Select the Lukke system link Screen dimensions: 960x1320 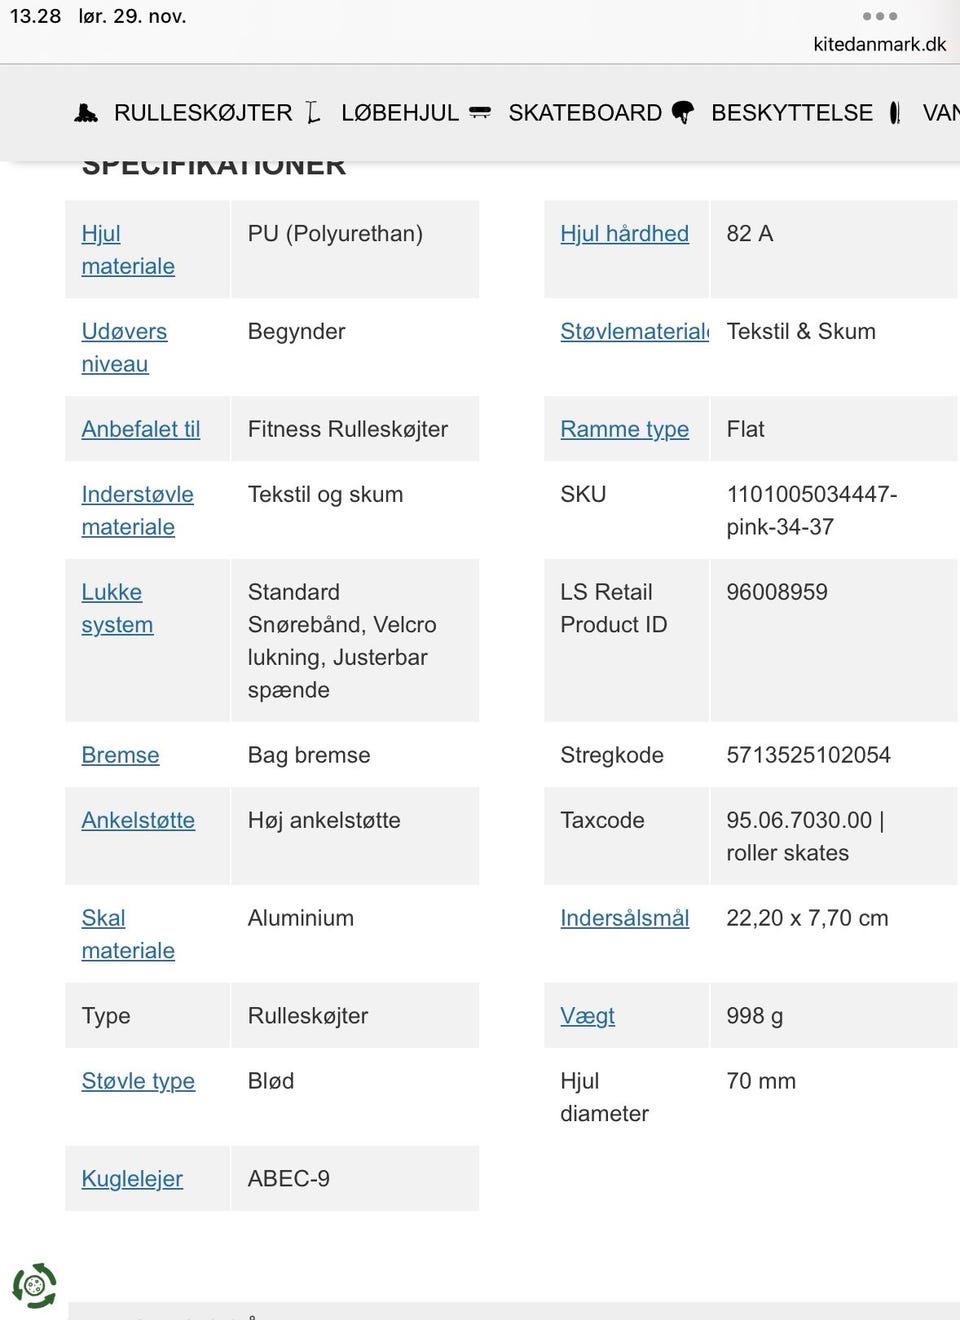pyautogui.click(x=117, y=608)
